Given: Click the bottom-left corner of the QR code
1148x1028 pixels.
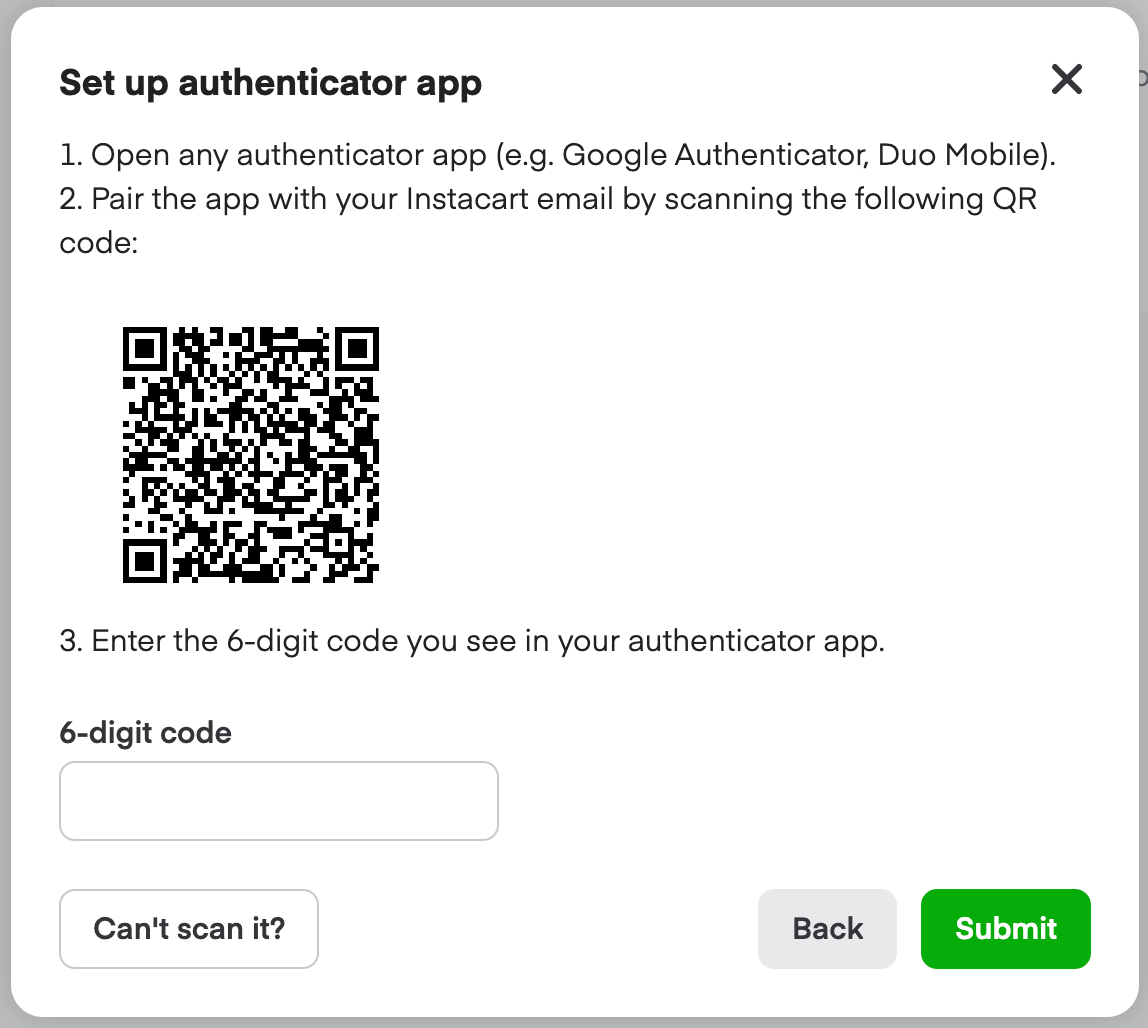Looking at the screenshot, I should pos(145,562).
